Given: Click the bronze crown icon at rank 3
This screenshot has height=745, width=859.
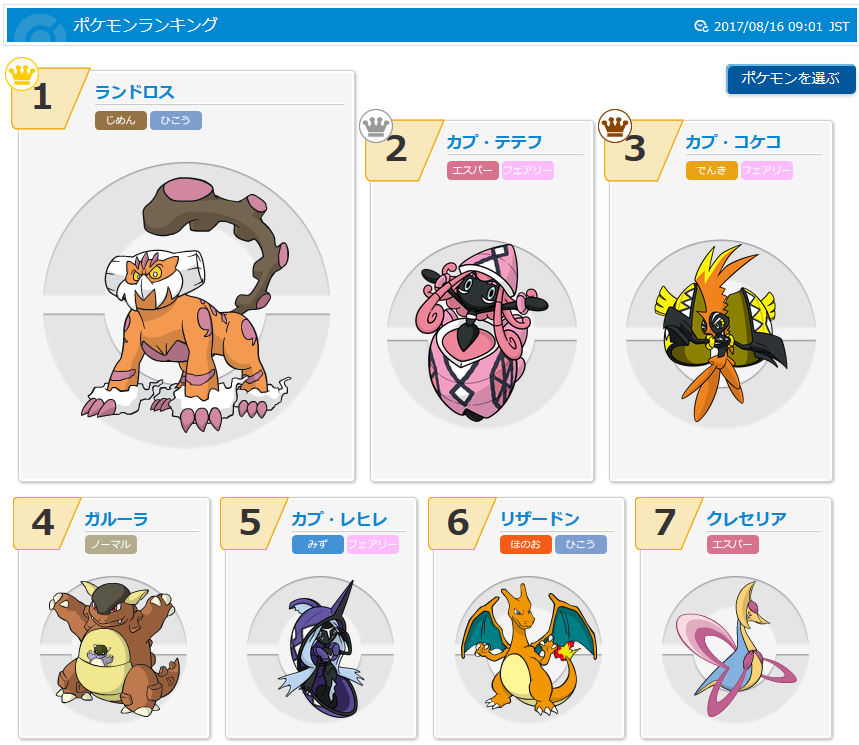Looking at the screenshot, I should 615,125.
